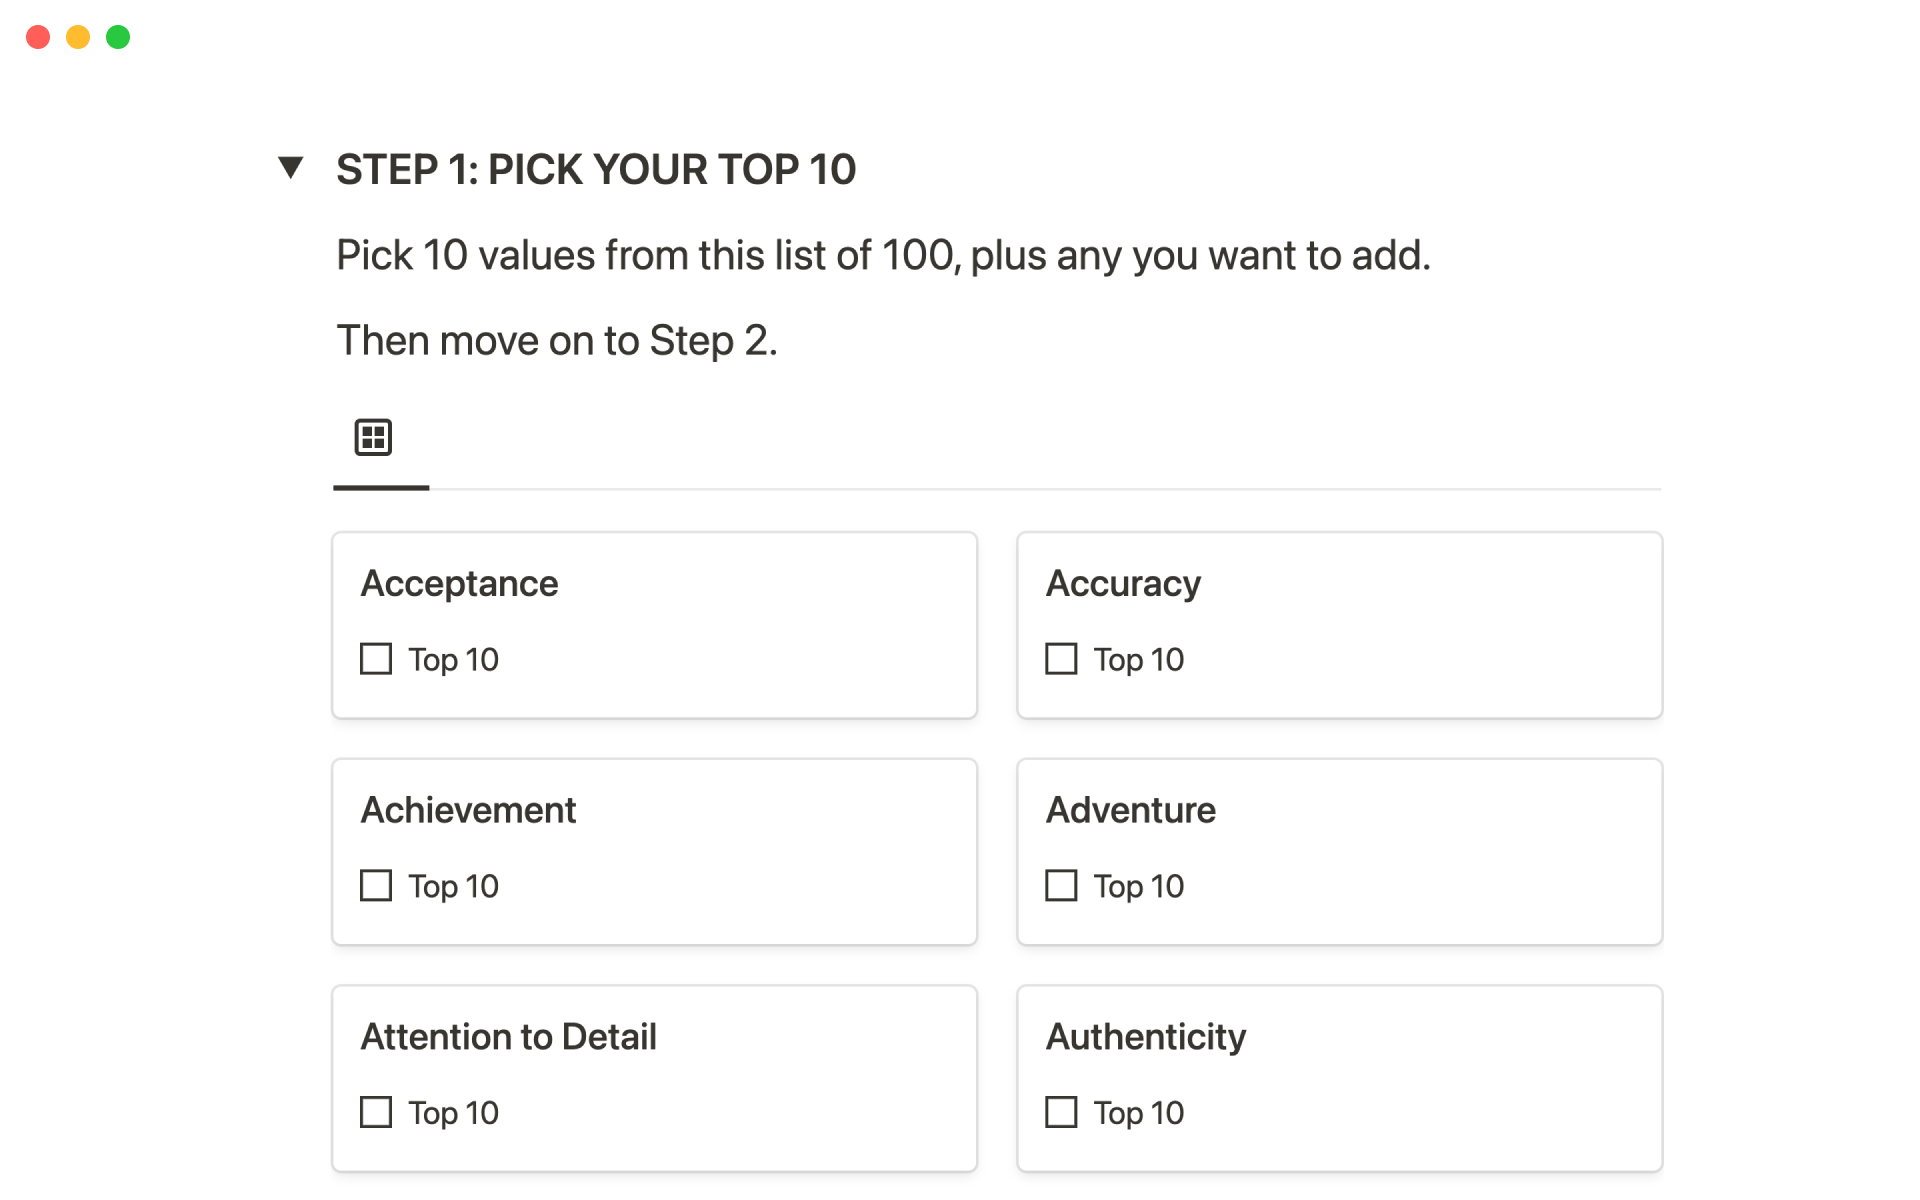Open the Accuracy card title
This screenshot has width=1920, height=1200.
tap(1123, 584)
